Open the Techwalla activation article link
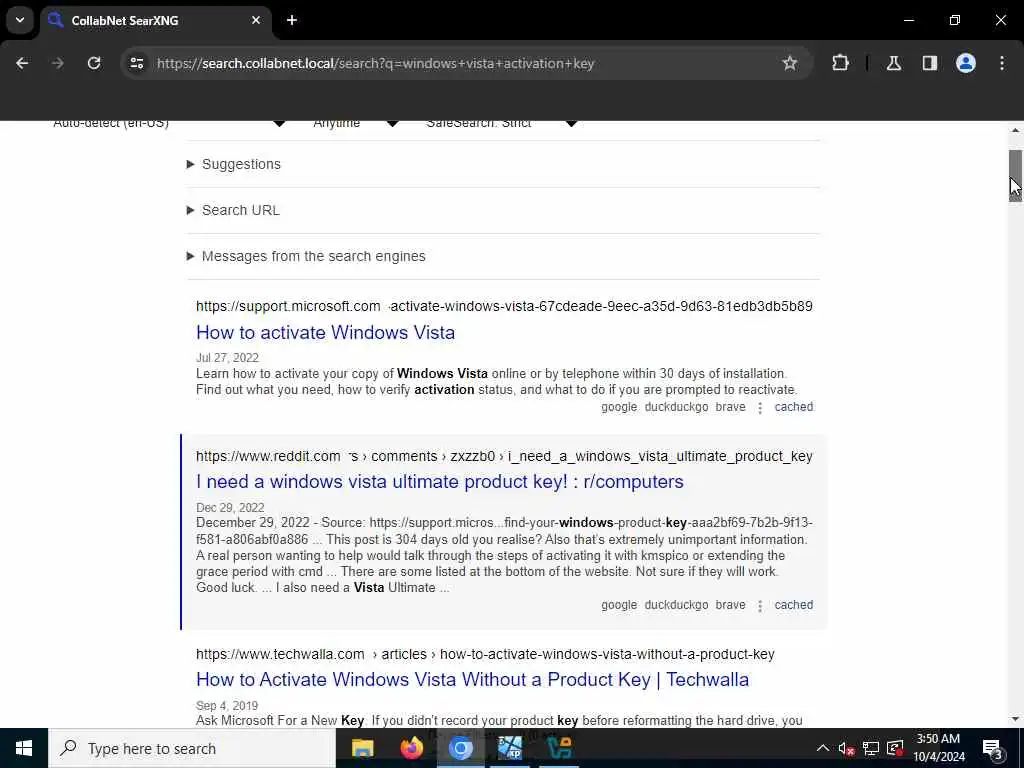 (x=472, y=679)
